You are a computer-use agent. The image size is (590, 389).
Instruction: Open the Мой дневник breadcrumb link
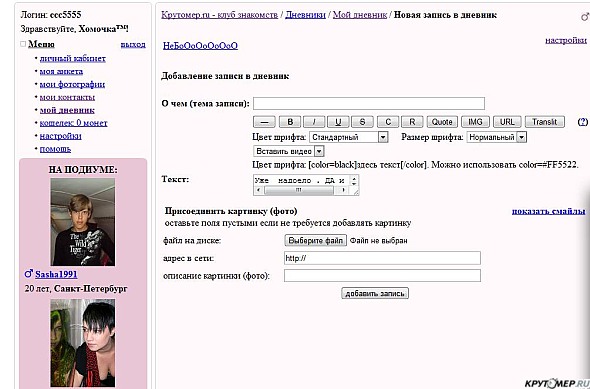point(360,15)
